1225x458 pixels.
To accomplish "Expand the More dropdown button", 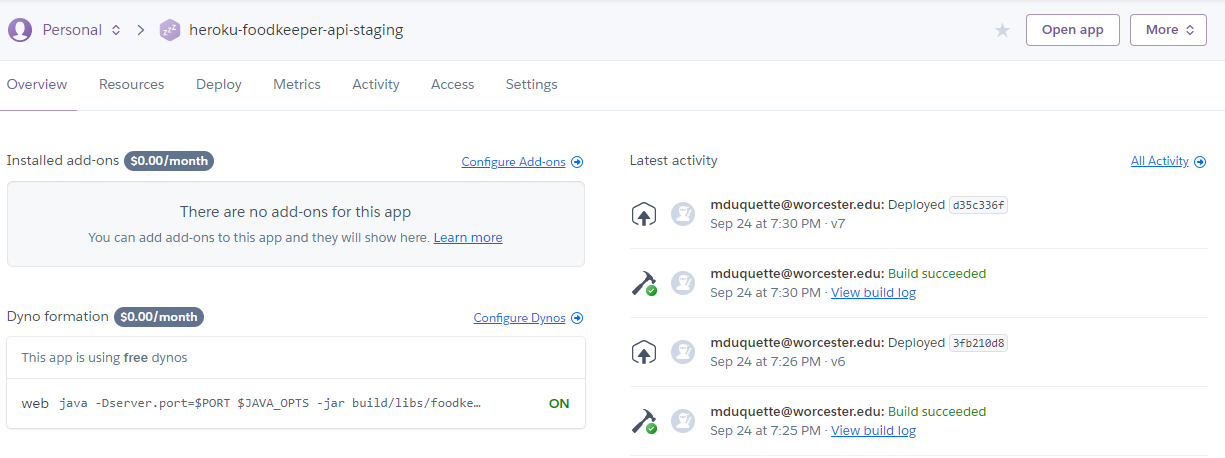I will [1168, 30].
